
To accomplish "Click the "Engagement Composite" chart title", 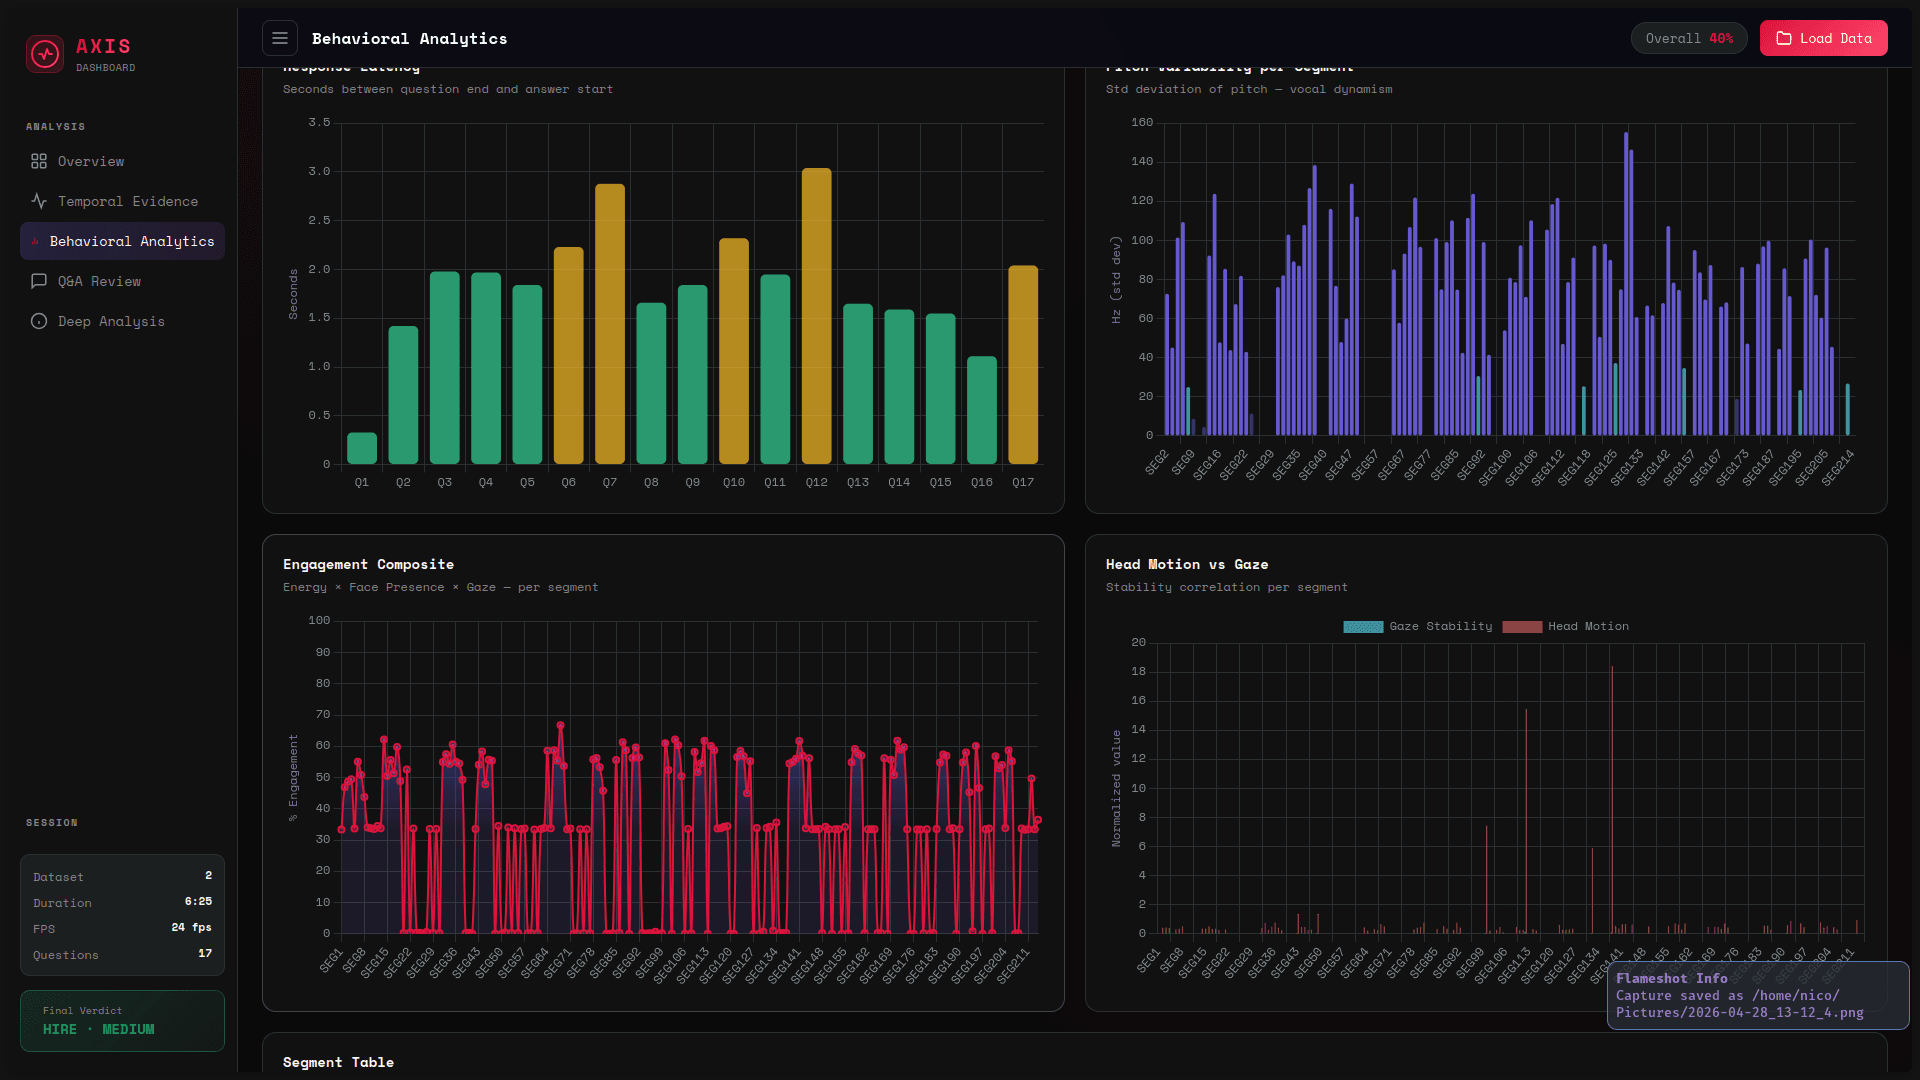I will 368,565.
